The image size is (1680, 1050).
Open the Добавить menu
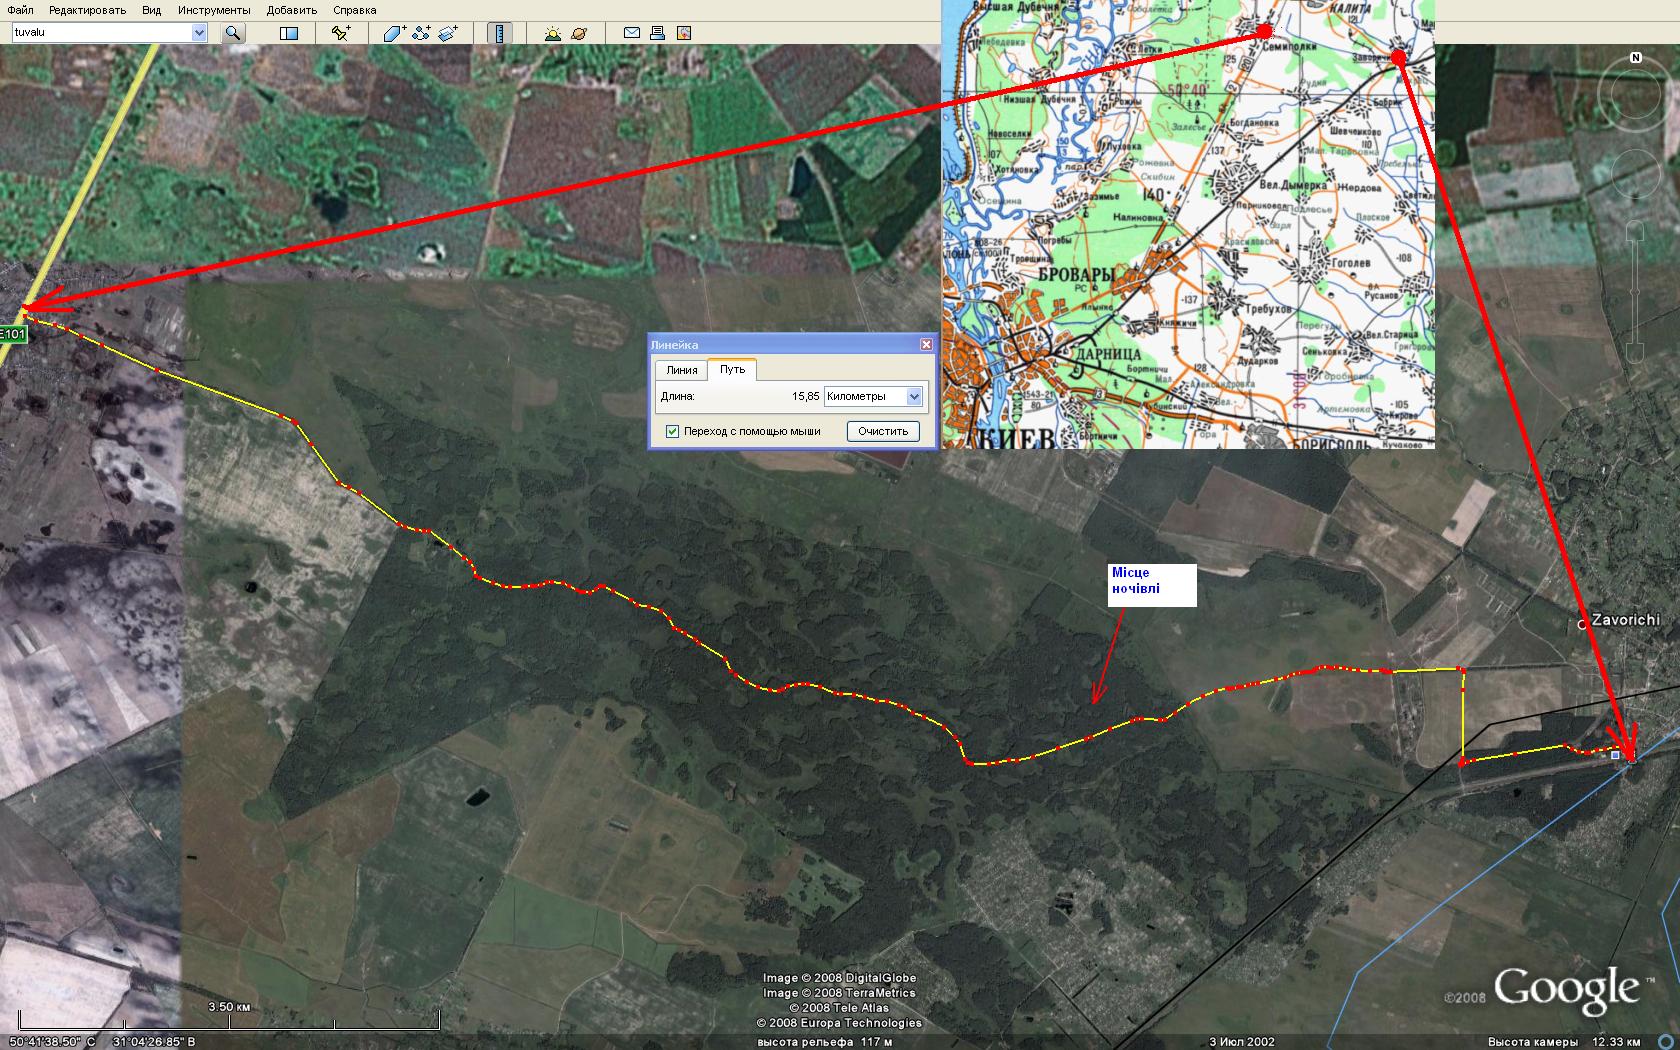tap(292, 10)
